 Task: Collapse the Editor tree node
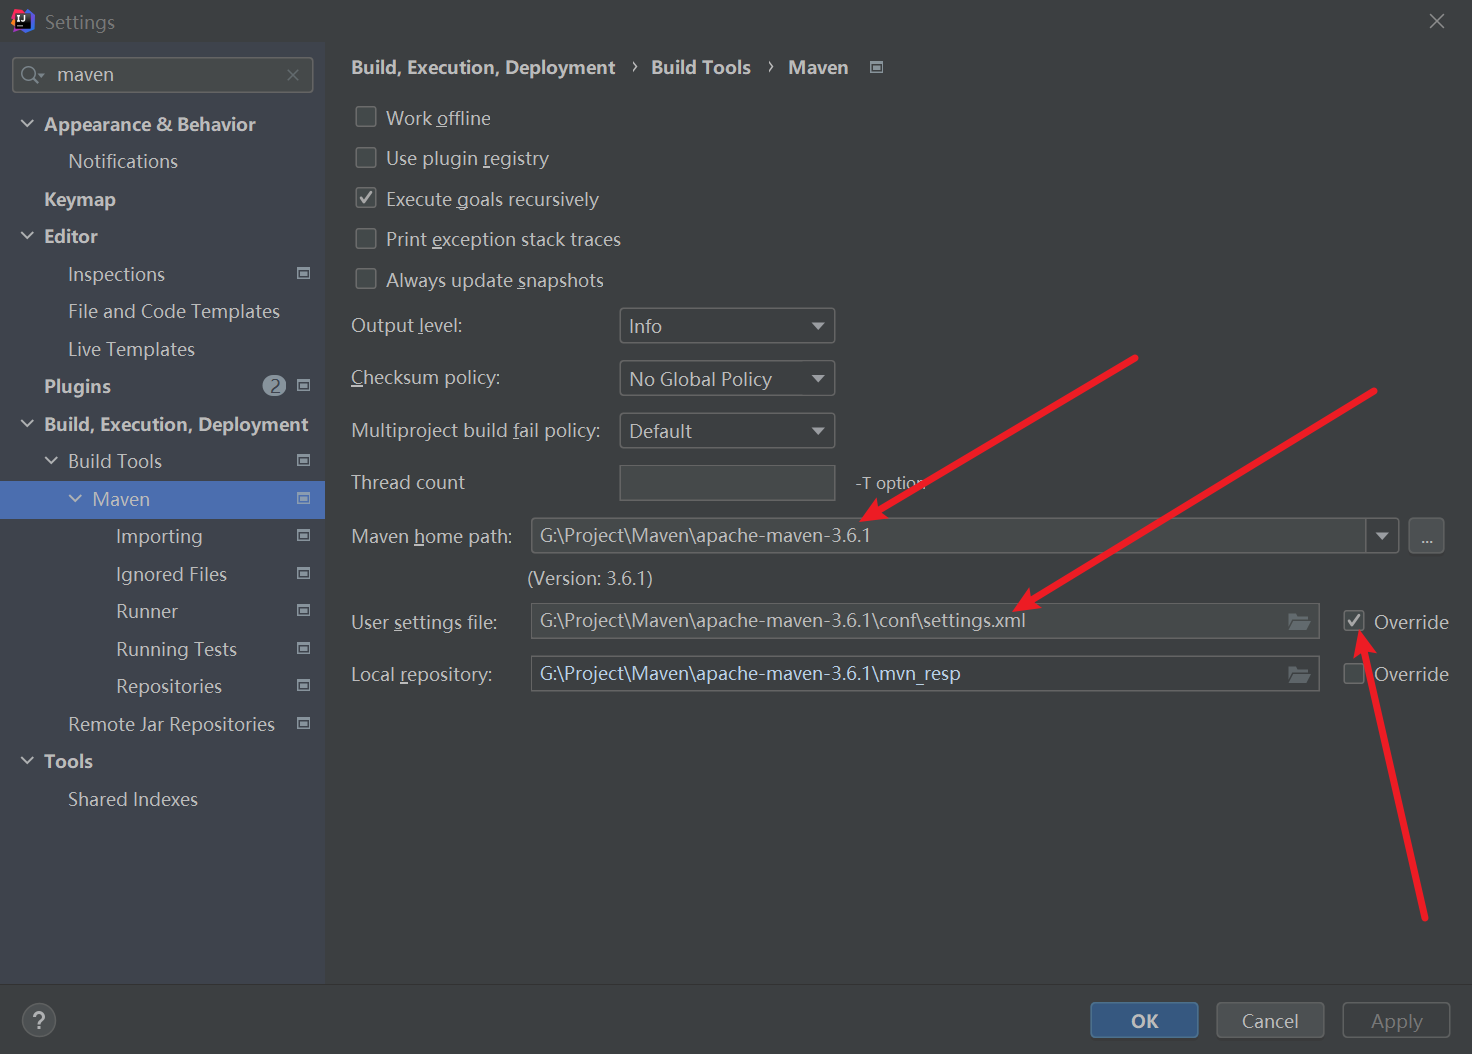pos(27,235)
